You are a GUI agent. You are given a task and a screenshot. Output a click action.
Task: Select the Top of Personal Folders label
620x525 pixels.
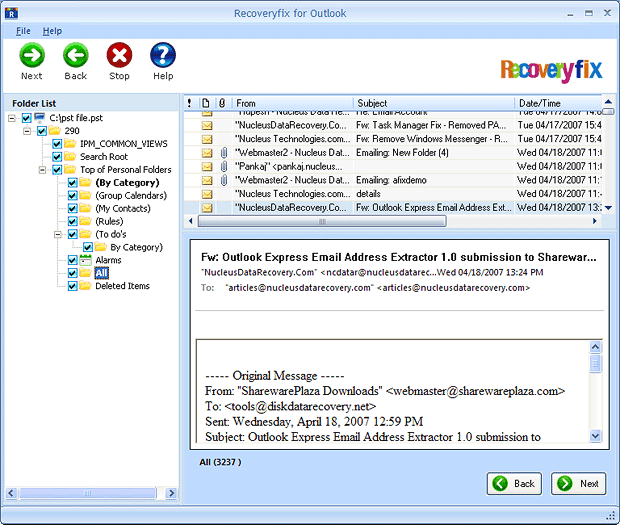(x=126, y=170)
